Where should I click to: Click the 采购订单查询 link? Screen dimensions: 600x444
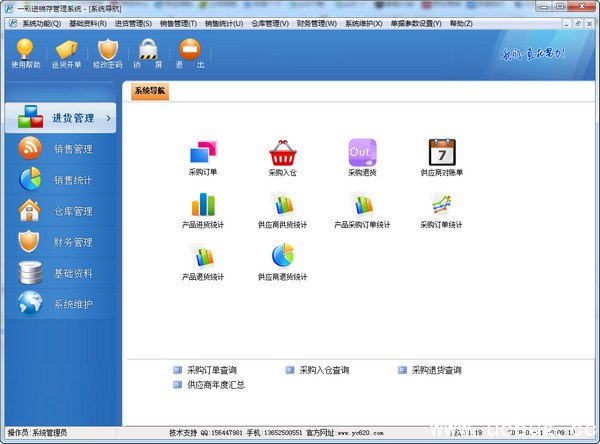point(211,370)
